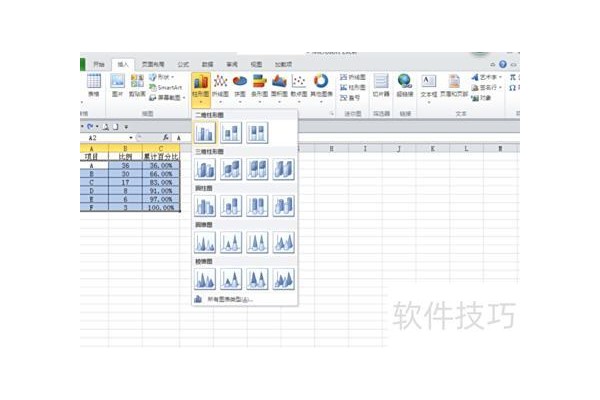Insert a SmartArt graphic
Viewport: 600px width, 400px height.
pyautogui.click(x=166, y=87)
